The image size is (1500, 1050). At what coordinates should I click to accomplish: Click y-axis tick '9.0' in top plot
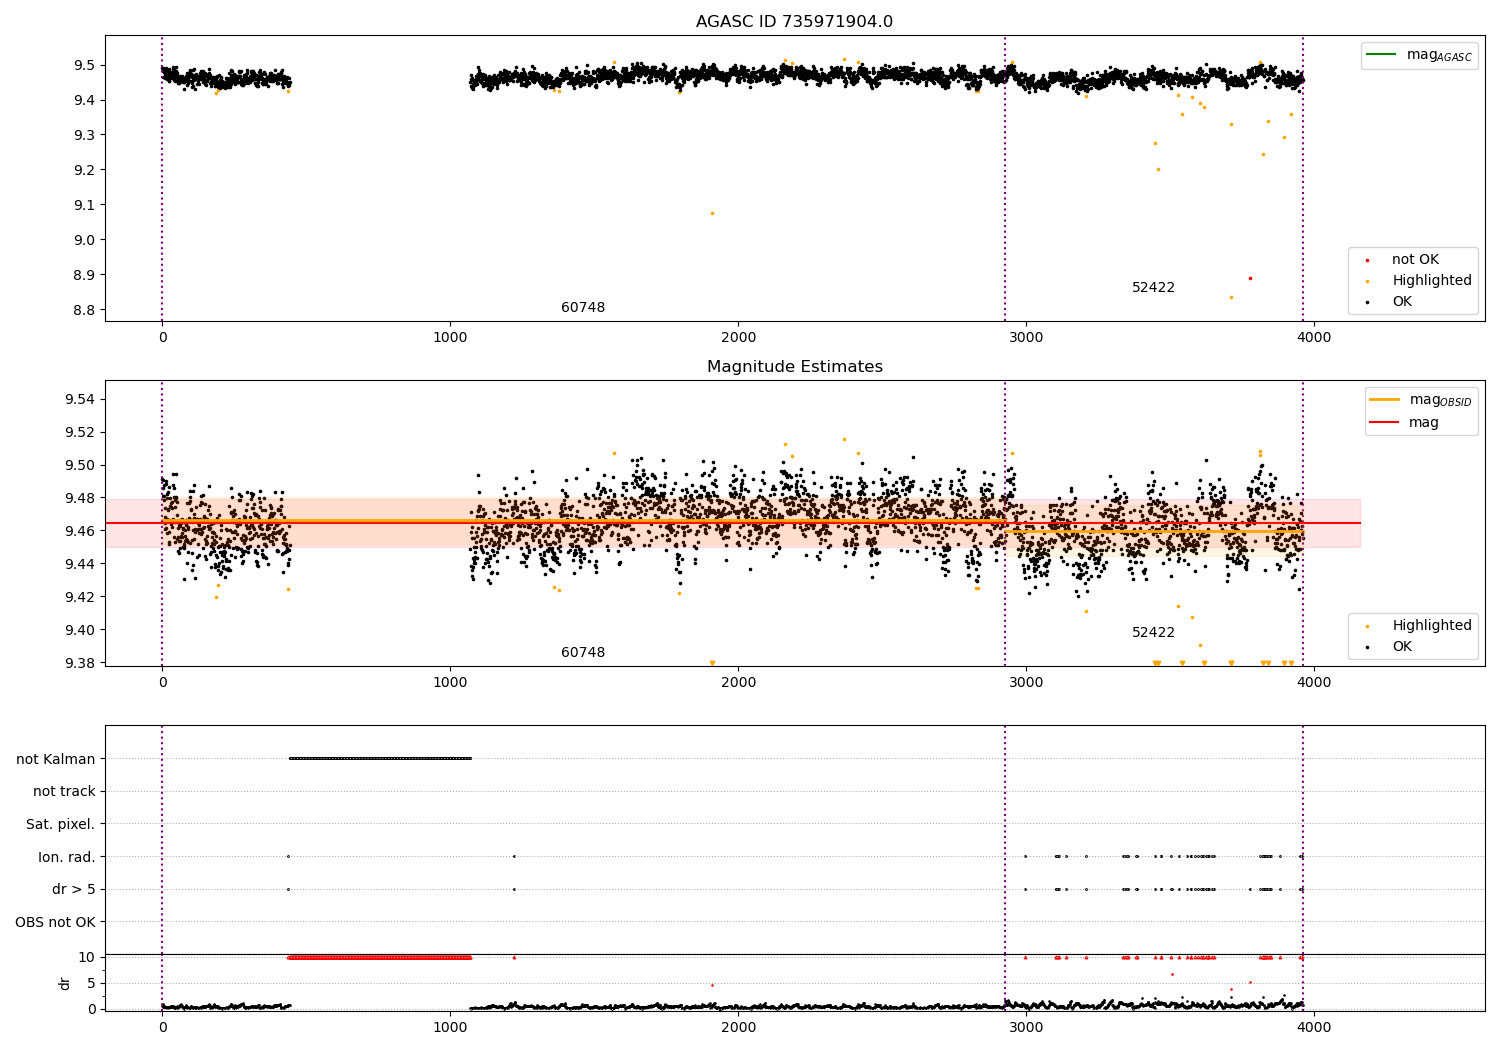[84, 240]
